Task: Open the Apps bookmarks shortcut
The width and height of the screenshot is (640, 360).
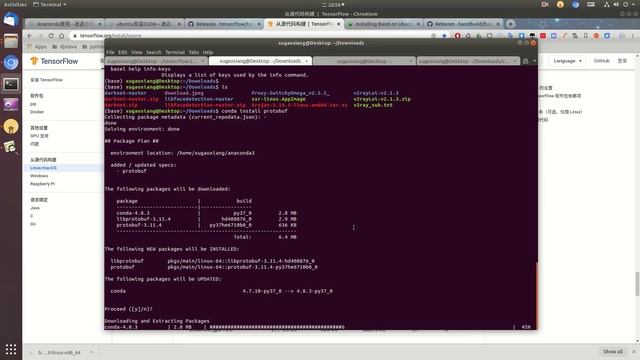Action: click(x=37, y=47)
